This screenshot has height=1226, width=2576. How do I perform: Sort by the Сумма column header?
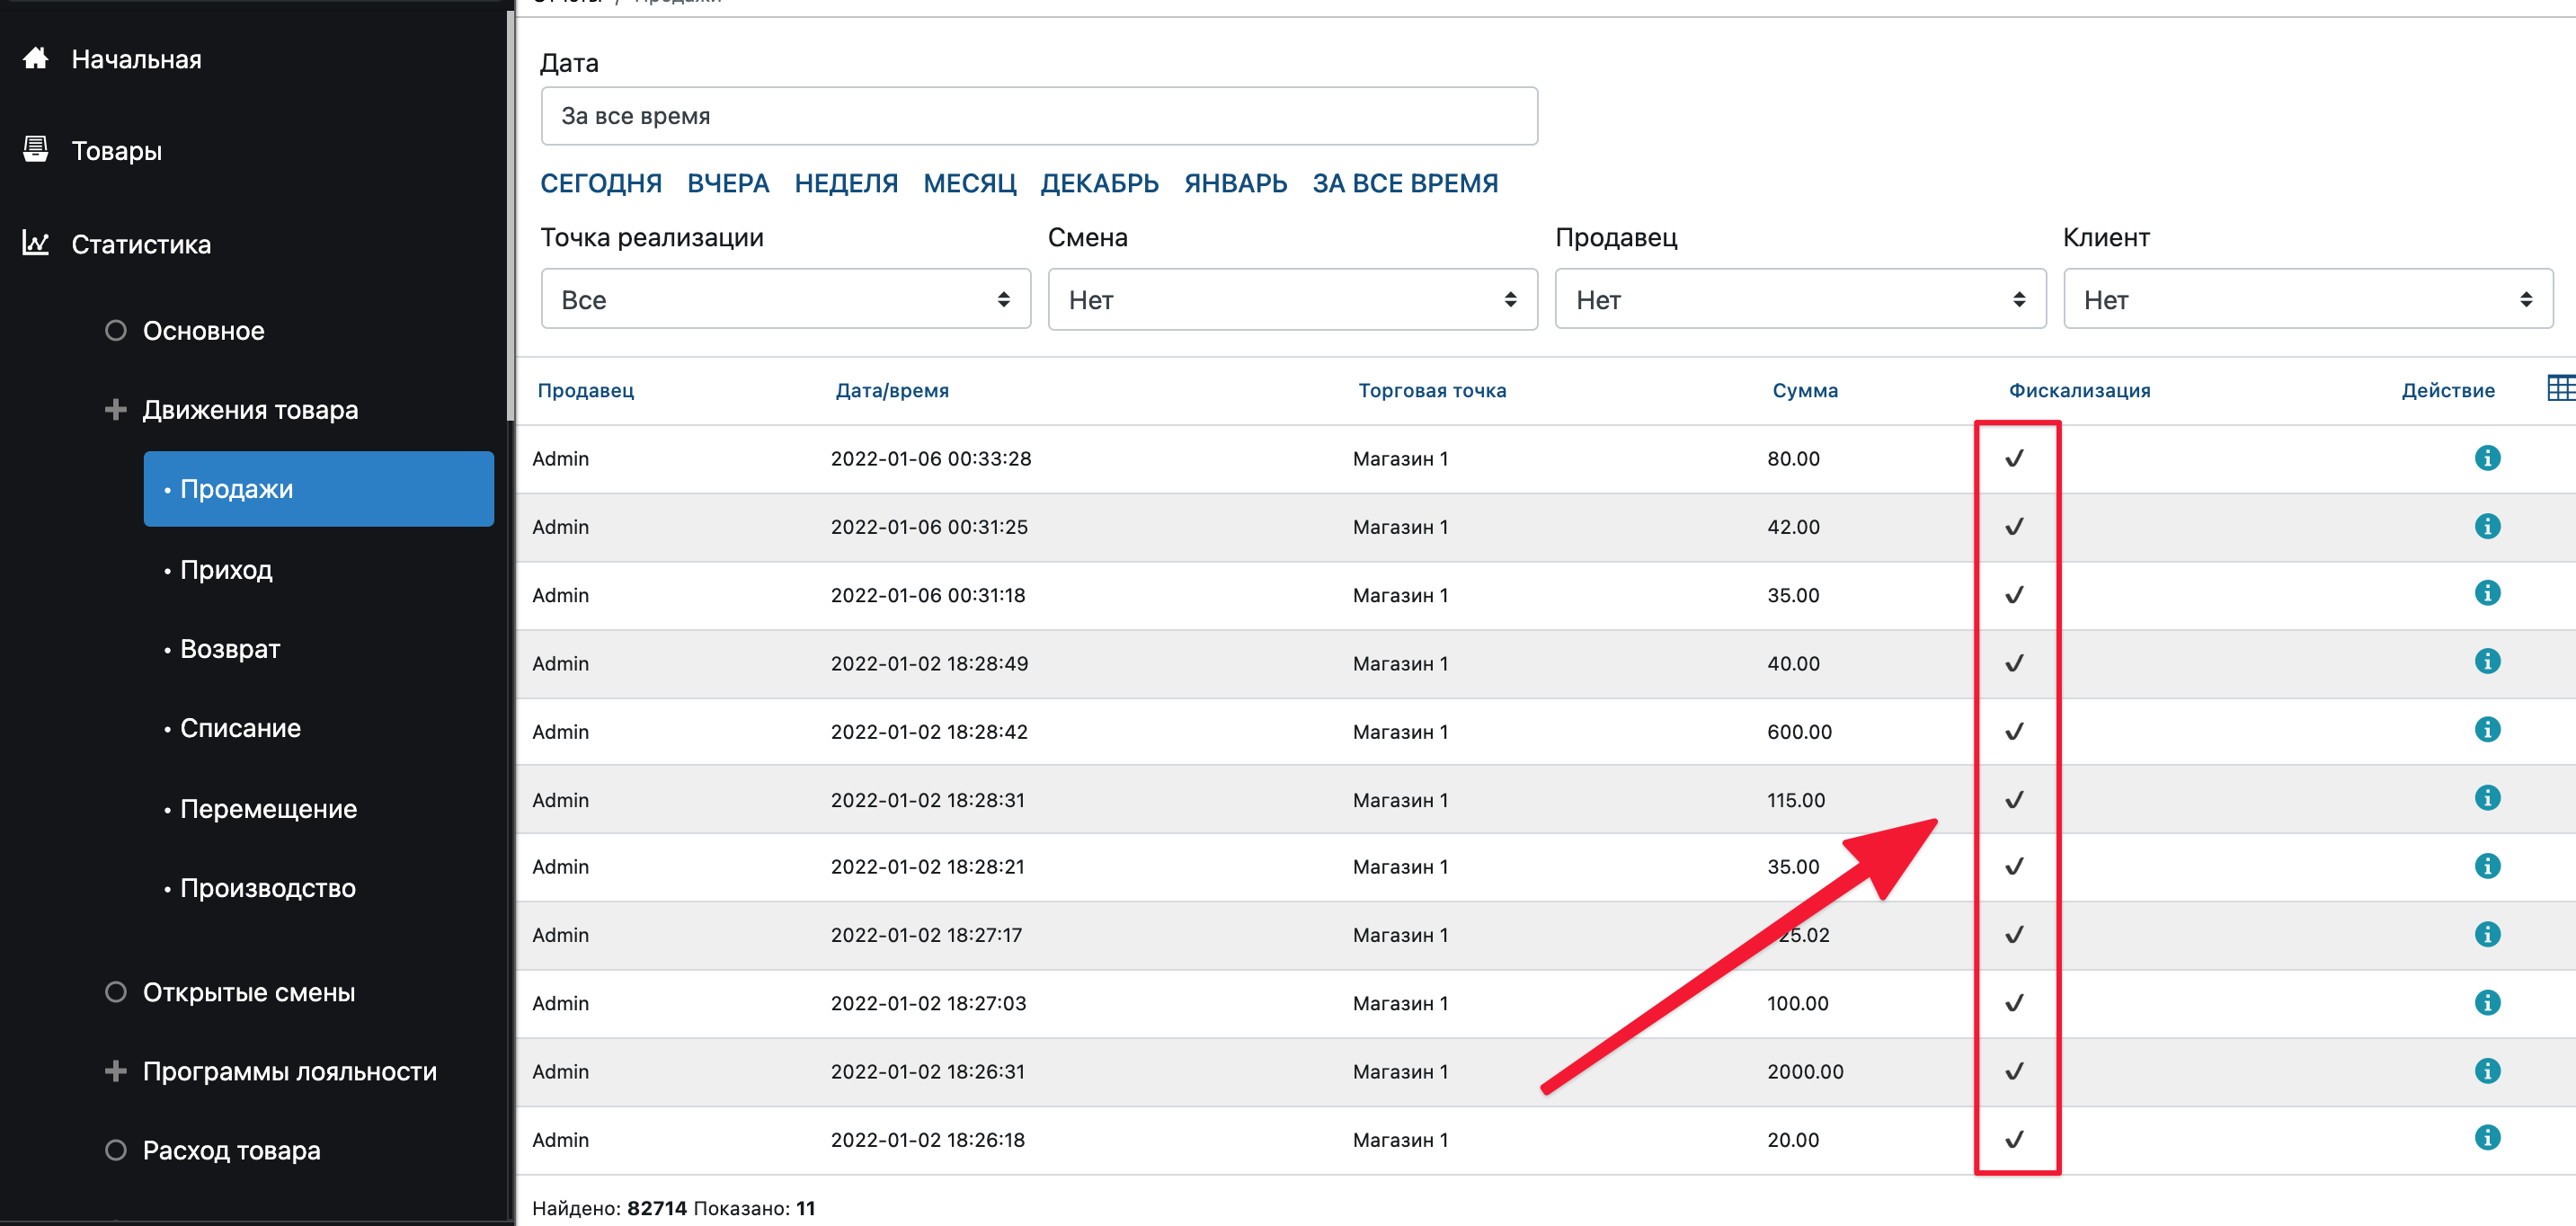[1804, 391]
